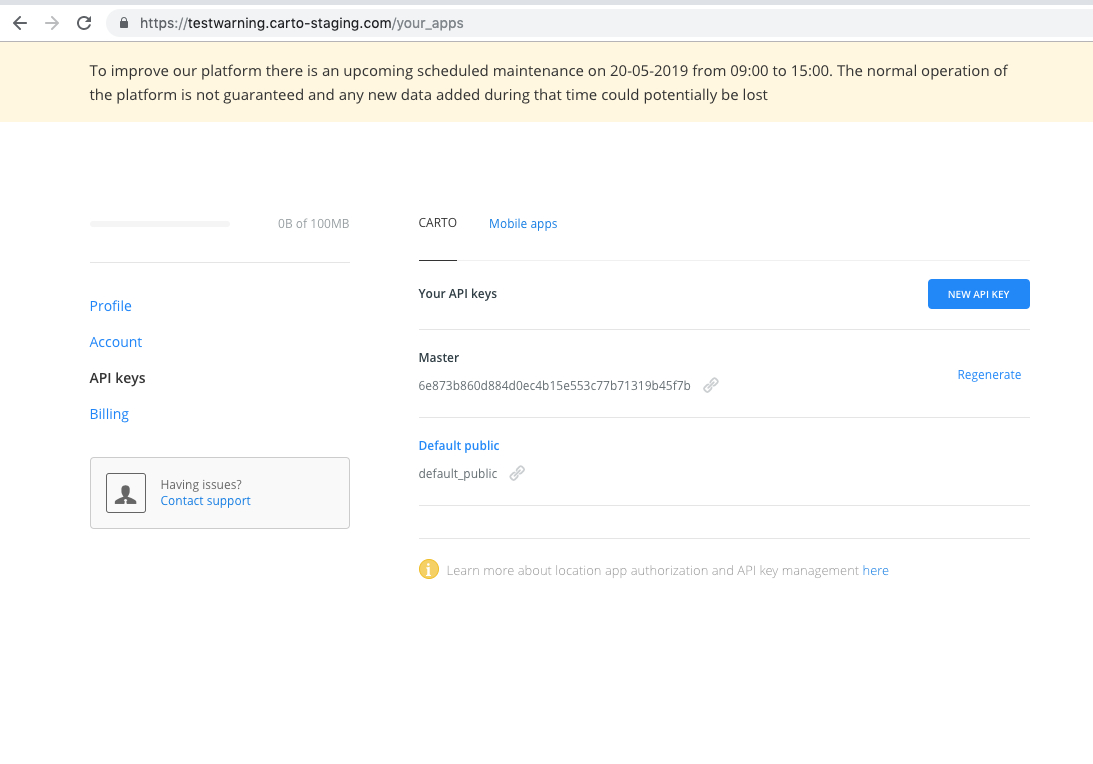Go back with the browser back arrow
Viewport: 1093px width, 764px height.
pos(20,23)
